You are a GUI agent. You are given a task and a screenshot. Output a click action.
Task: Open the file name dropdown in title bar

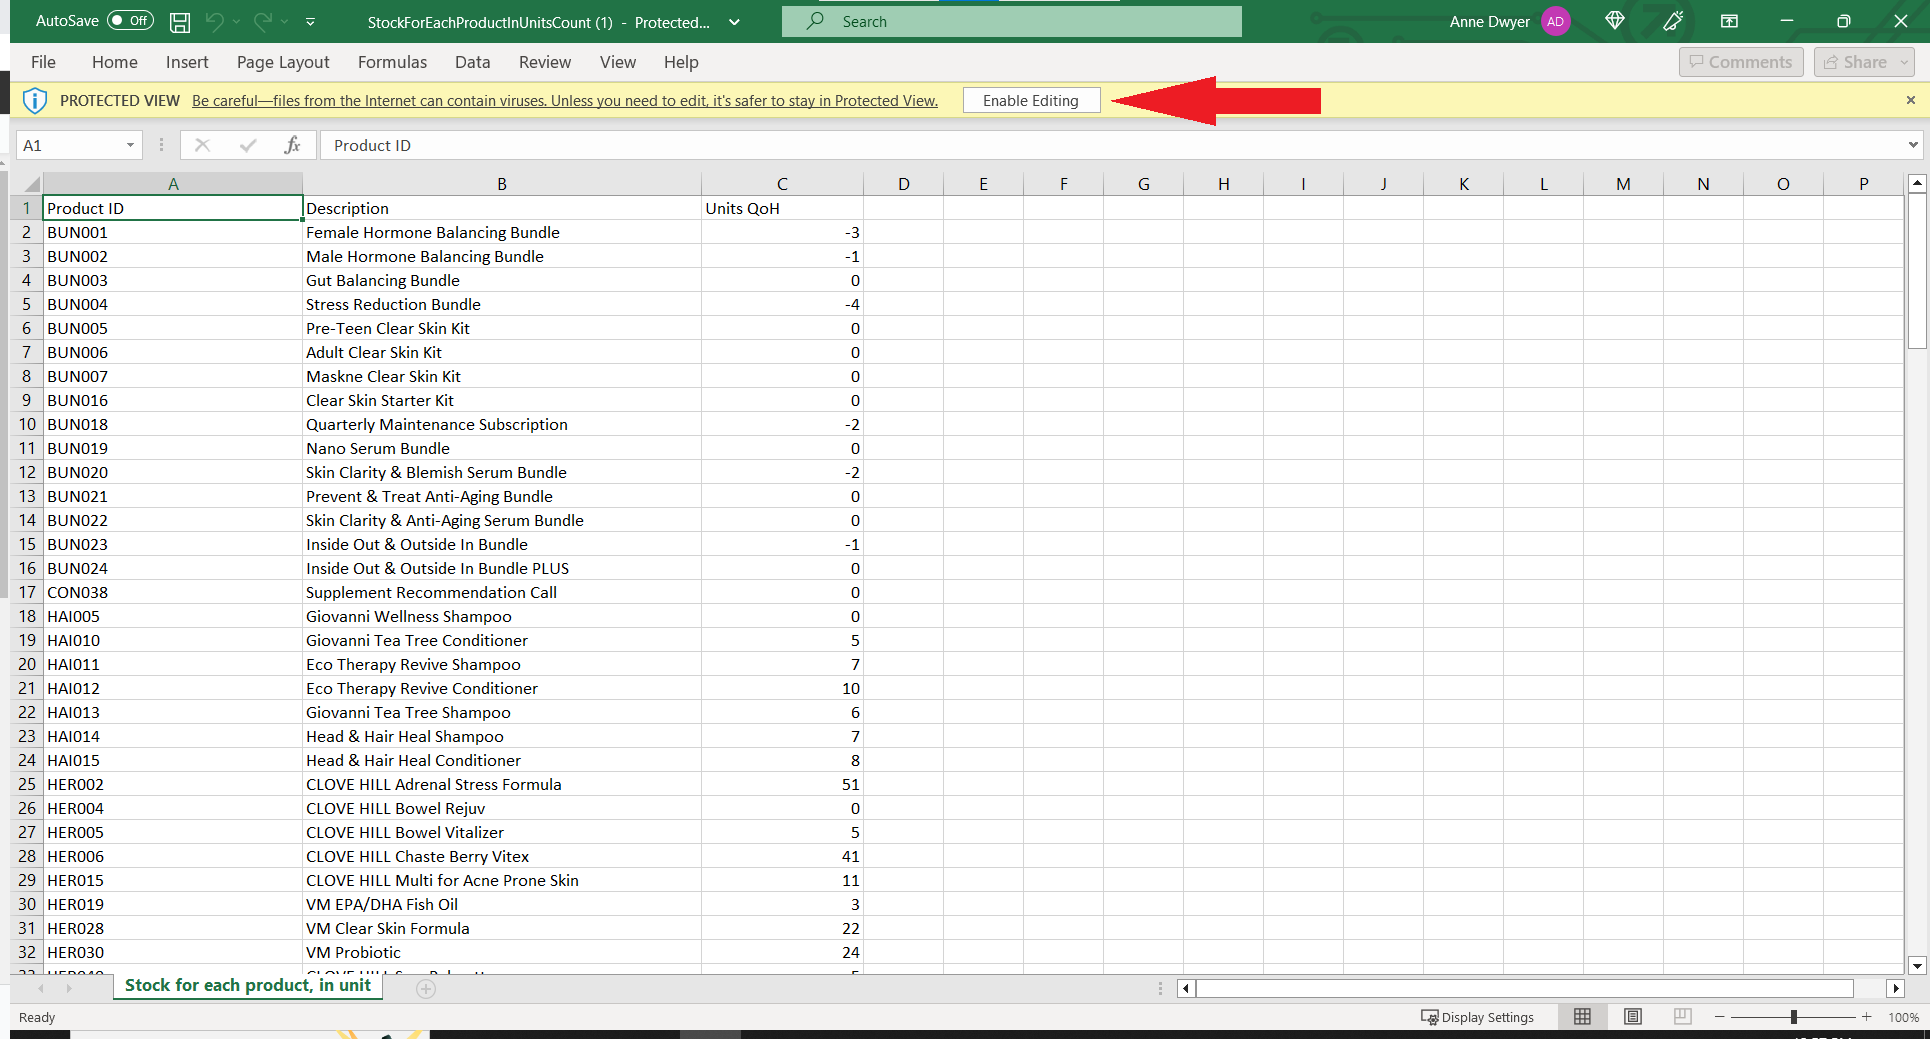coord(734,22)
